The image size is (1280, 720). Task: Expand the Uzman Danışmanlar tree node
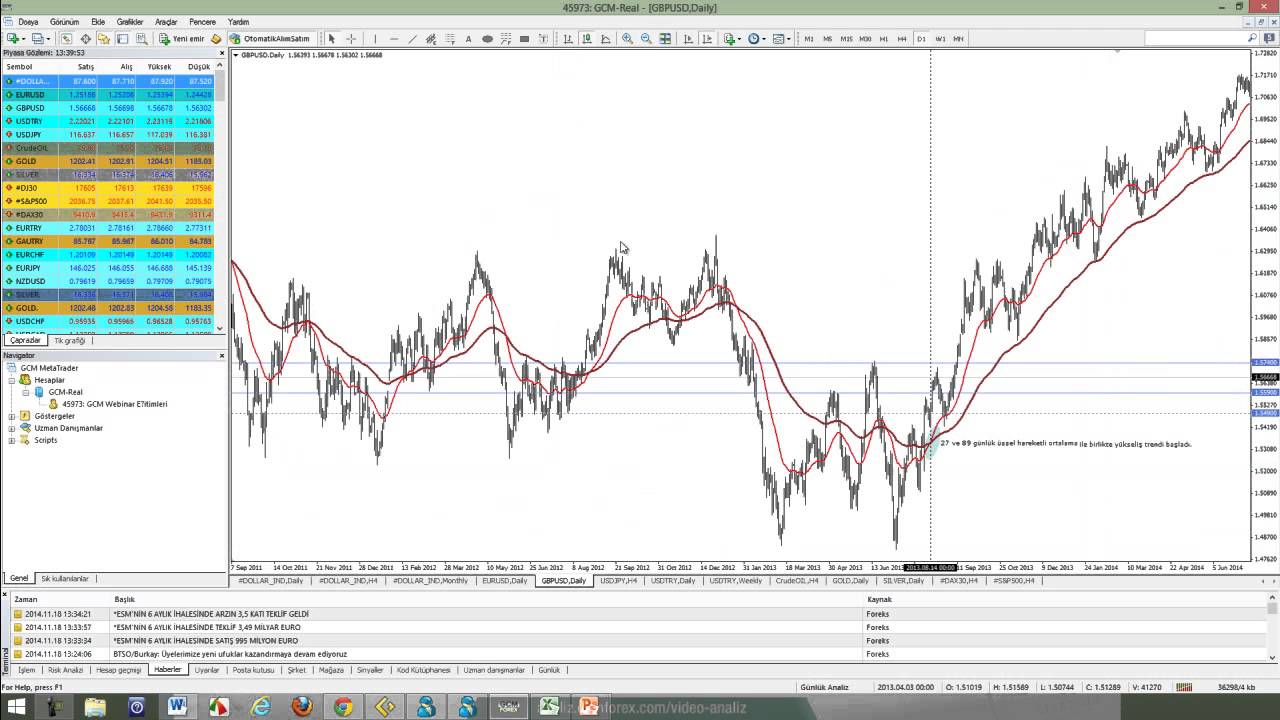pos(12,428)
